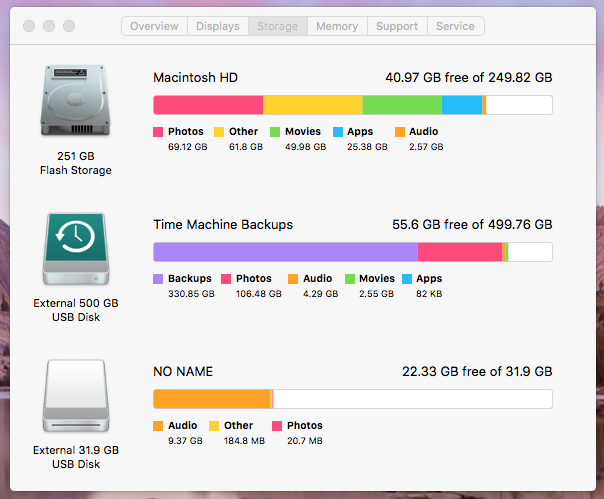
Task: Switch to the Service tab
Action: coord(455,26)
